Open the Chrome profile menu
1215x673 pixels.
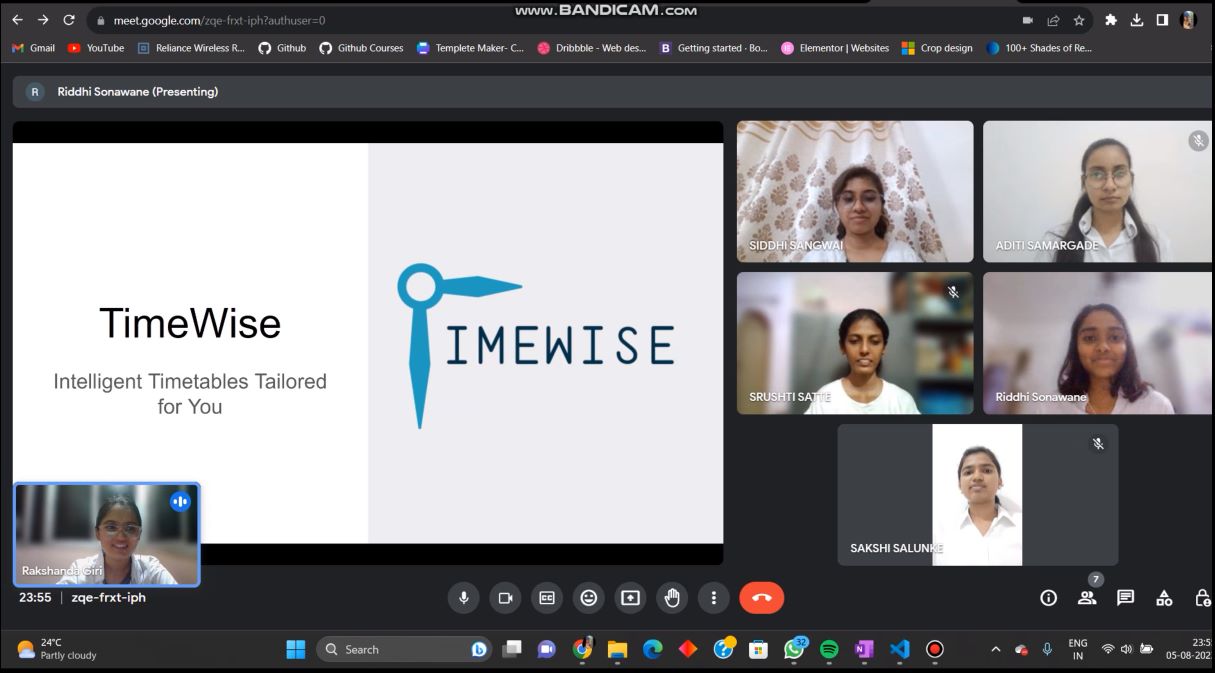point(1188,19)
